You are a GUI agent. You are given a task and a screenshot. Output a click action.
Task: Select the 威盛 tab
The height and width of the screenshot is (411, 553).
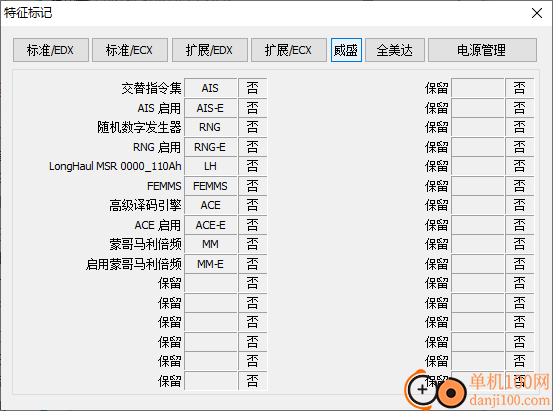tap(346, 50)
